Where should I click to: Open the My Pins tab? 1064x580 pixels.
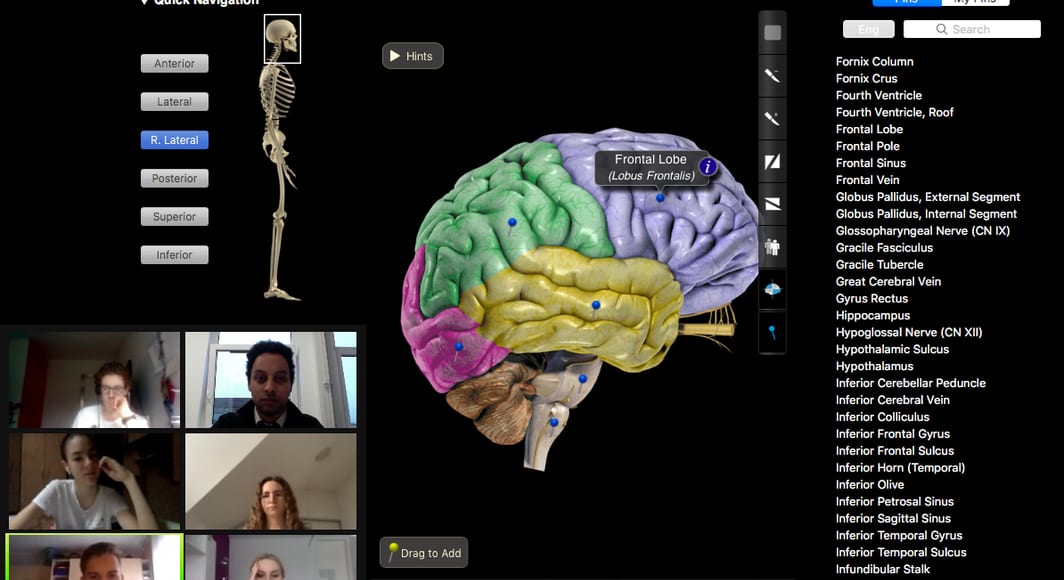click(975, 2)
